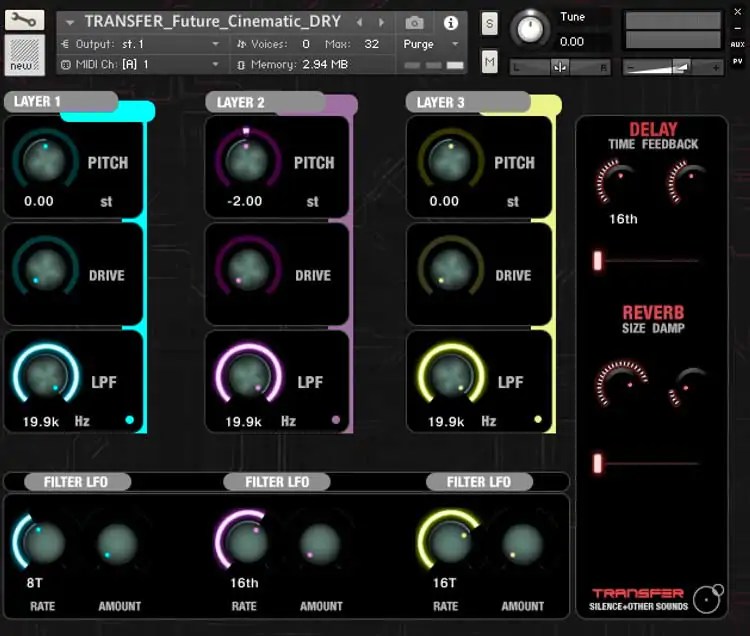
Task: Click Layer 1 LPF knob
Action: (45, 376)
